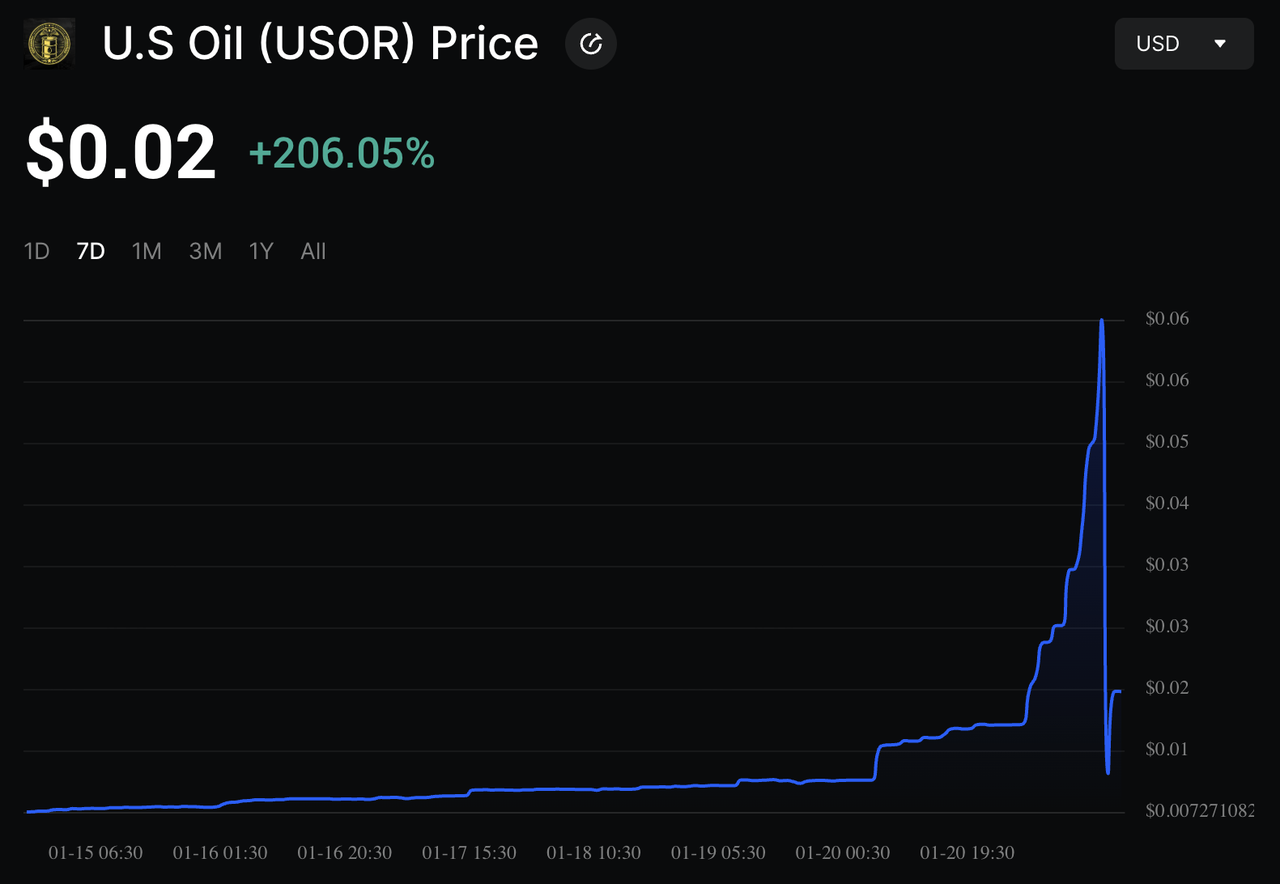This screenshot has height=884, width=1280.
Task: Click the U.S Oil coin logo
Action: coord(49,43)
